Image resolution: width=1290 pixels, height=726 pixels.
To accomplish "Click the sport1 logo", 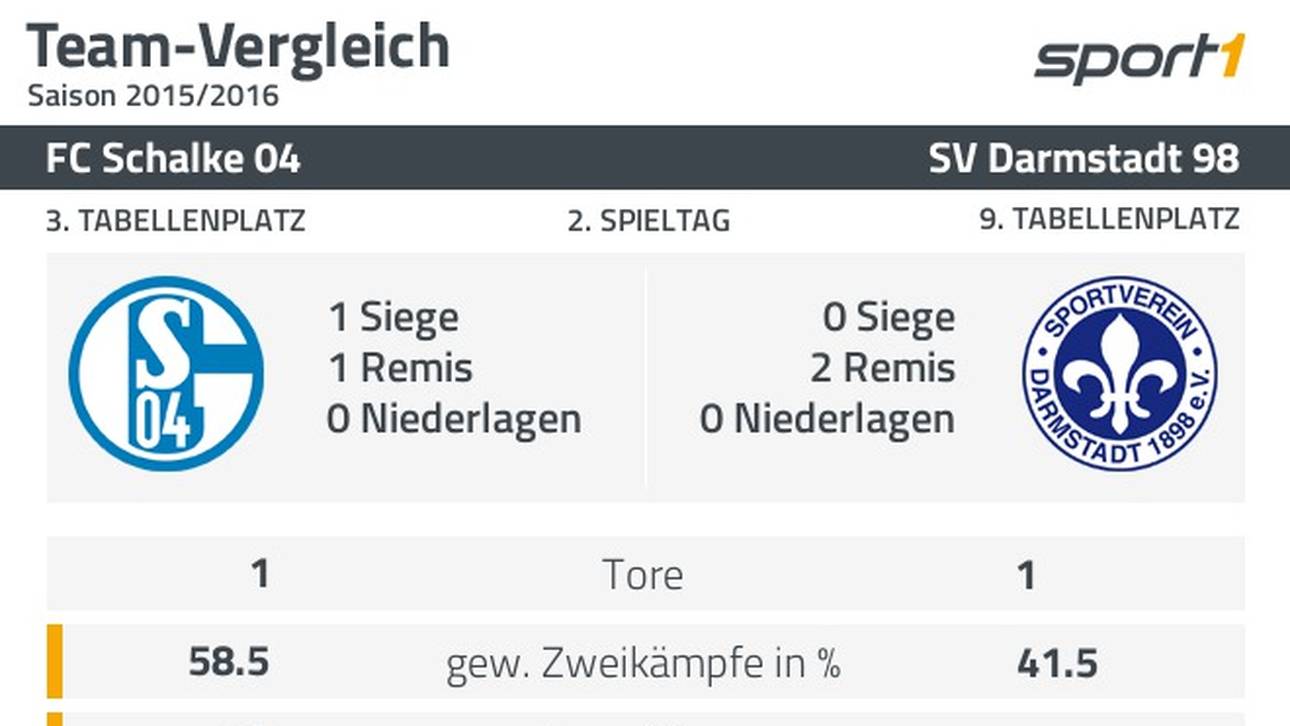I will (x=1140, y=59).
